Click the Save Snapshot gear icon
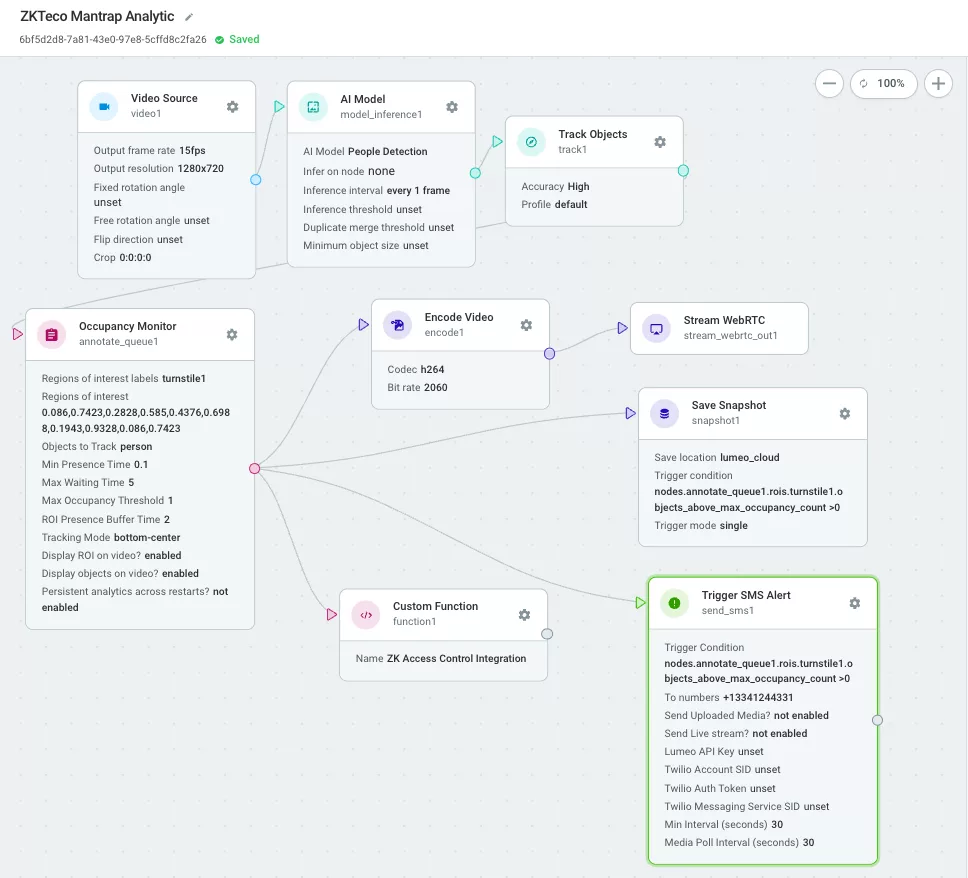The width and height of the screenshot is (968, 878). tap(845, 414)
